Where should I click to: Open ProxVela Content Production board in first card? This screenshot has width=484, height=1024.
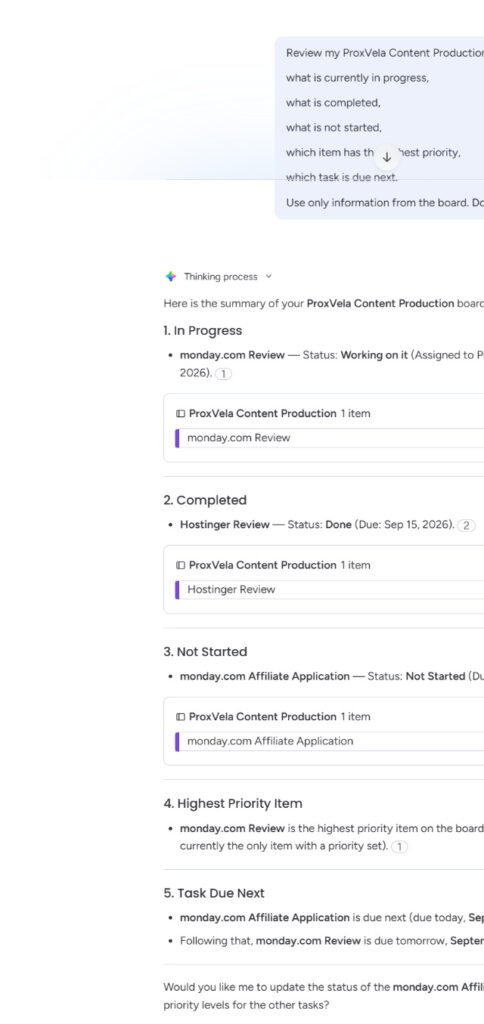[x=263, y=413]
